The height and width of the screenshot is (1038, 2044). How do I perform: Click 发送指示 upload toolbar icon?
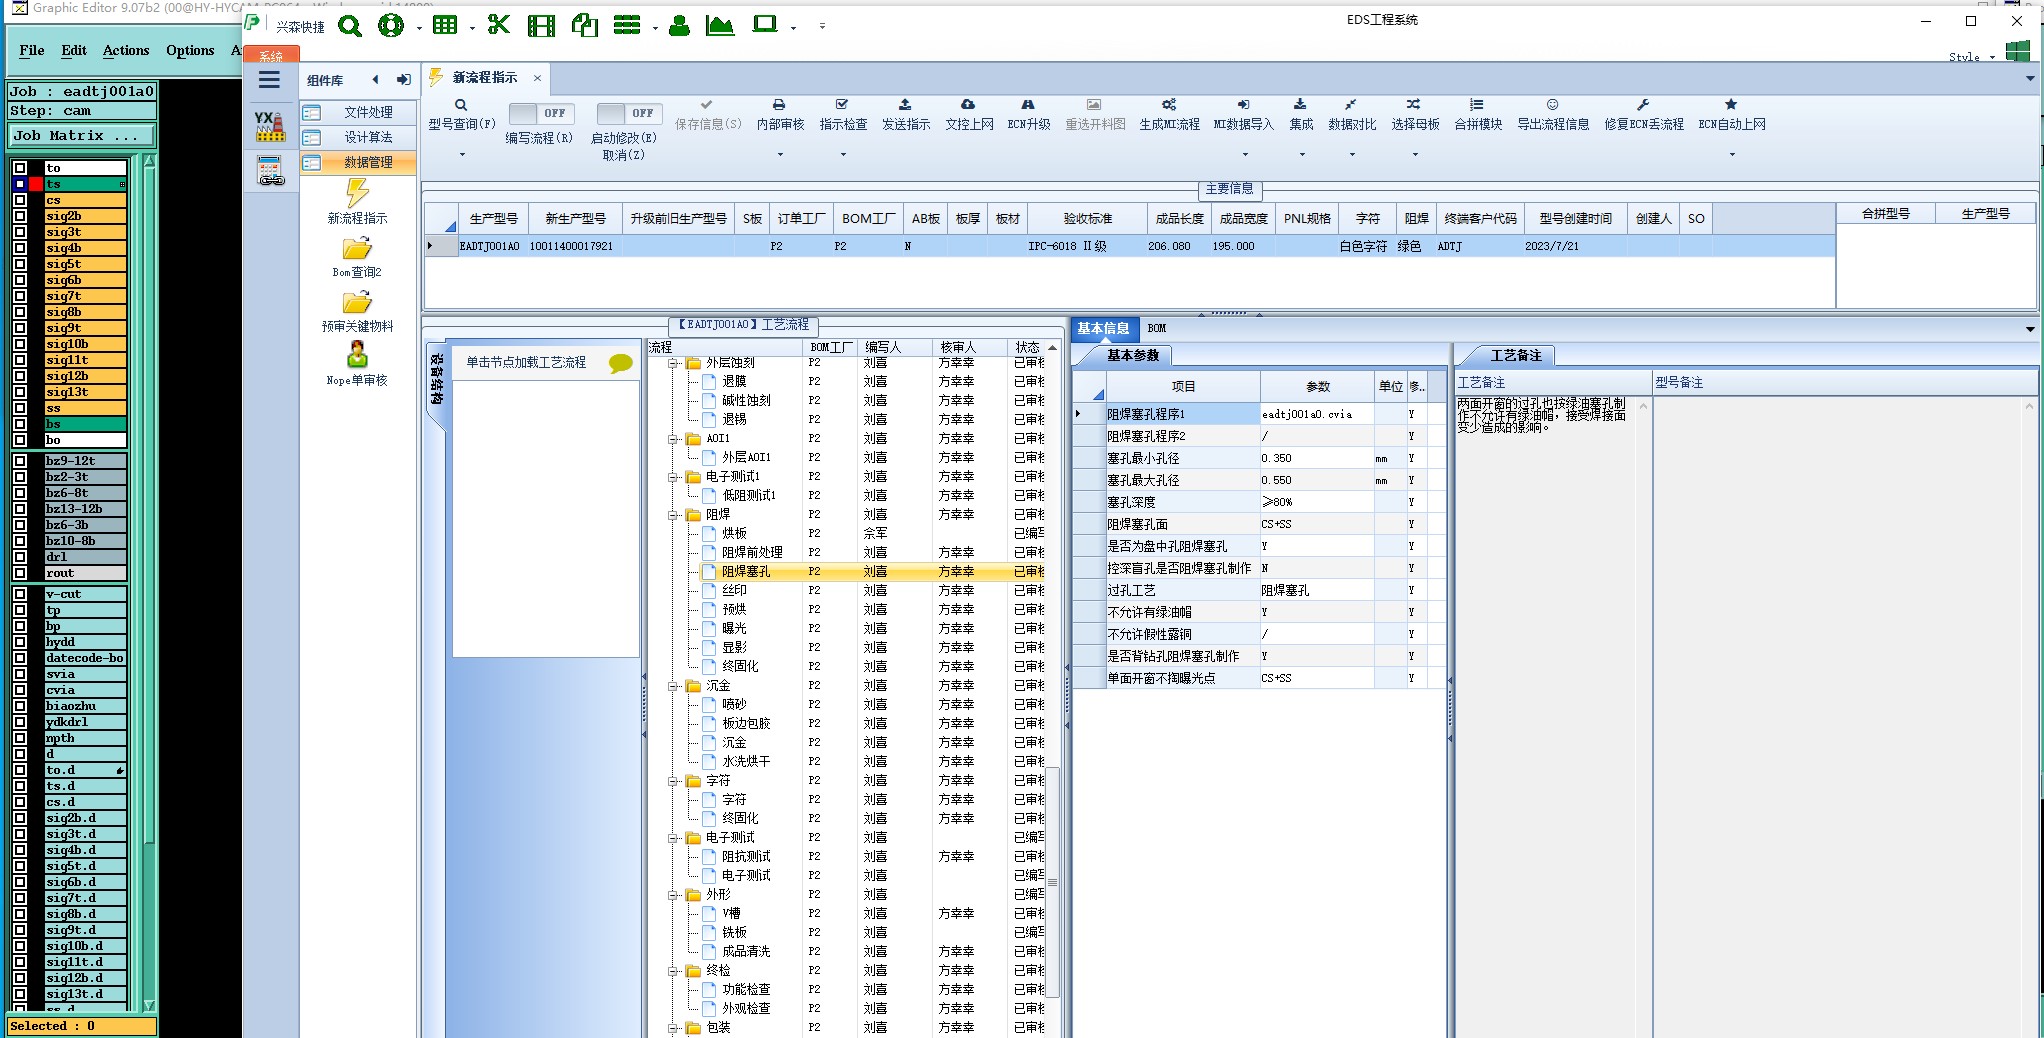click(905, 105)
